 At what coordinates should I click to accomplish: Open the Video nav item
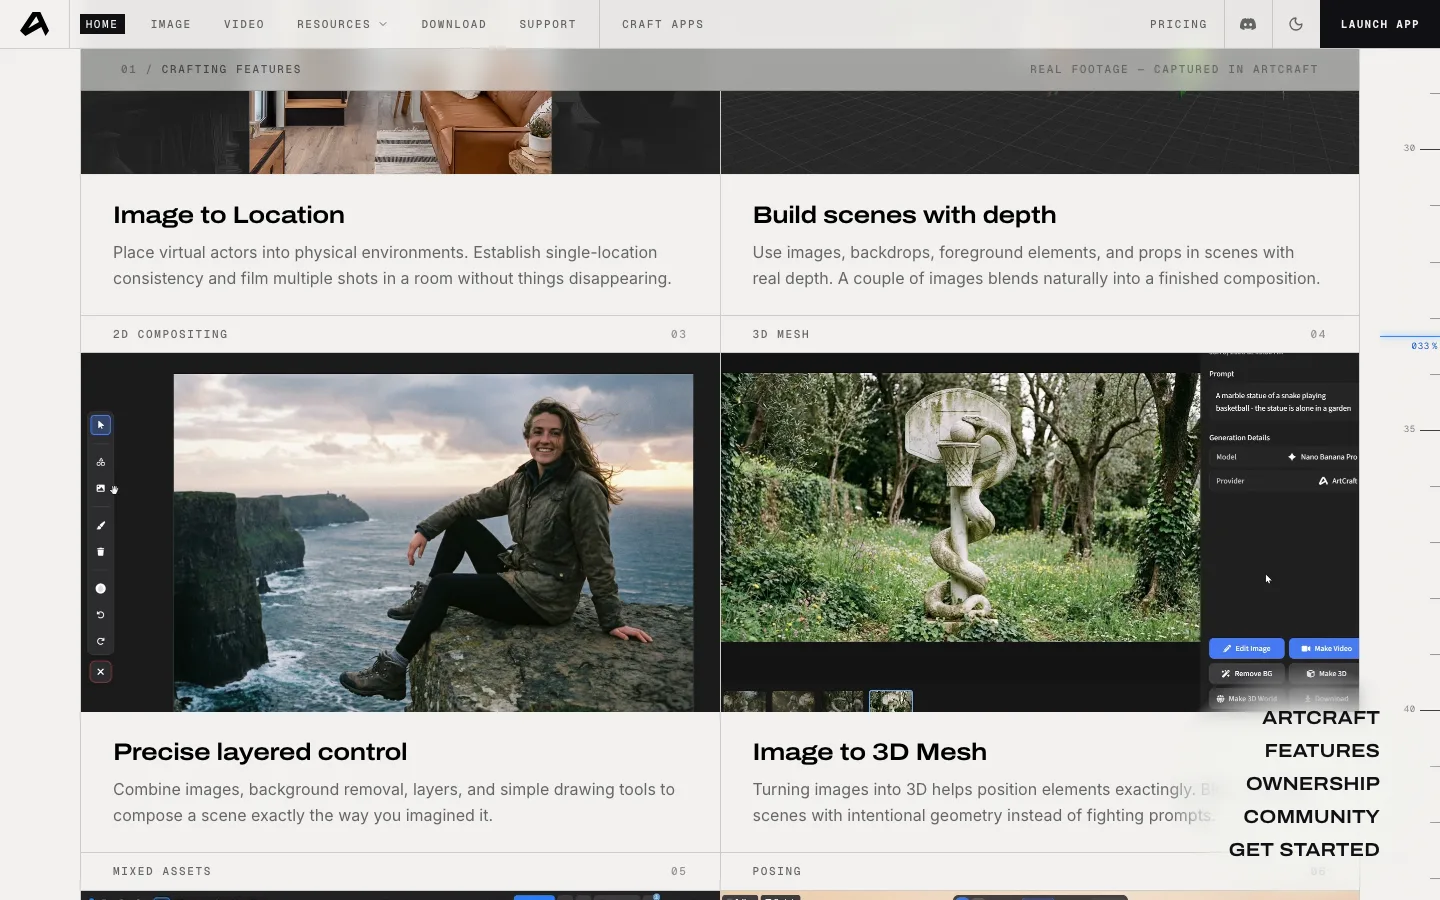(x=244, y=24)
